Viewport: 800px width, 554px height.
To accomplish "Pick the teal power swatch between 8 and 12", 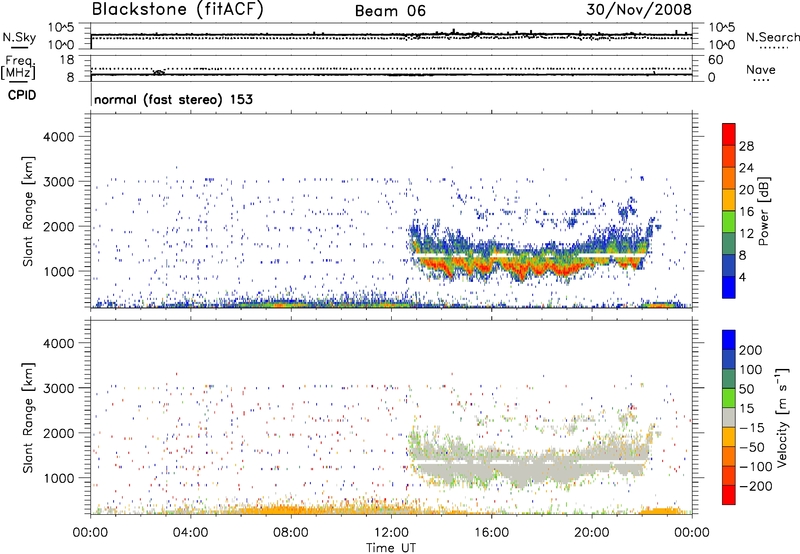I will coord(729,244).
